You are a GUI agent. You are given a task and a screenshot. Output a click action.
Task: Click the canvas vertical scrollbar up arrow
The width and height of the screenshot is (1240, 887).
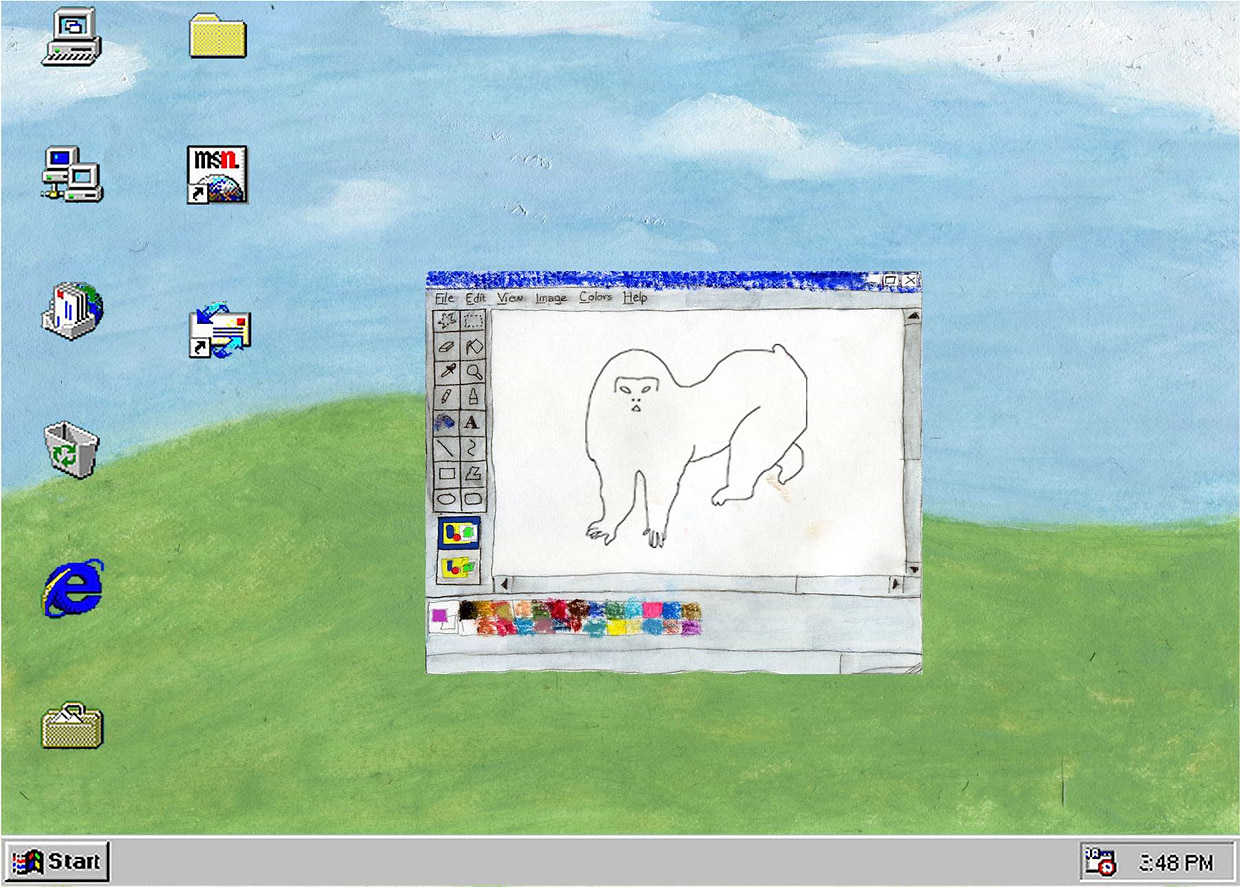click(912, 317)
